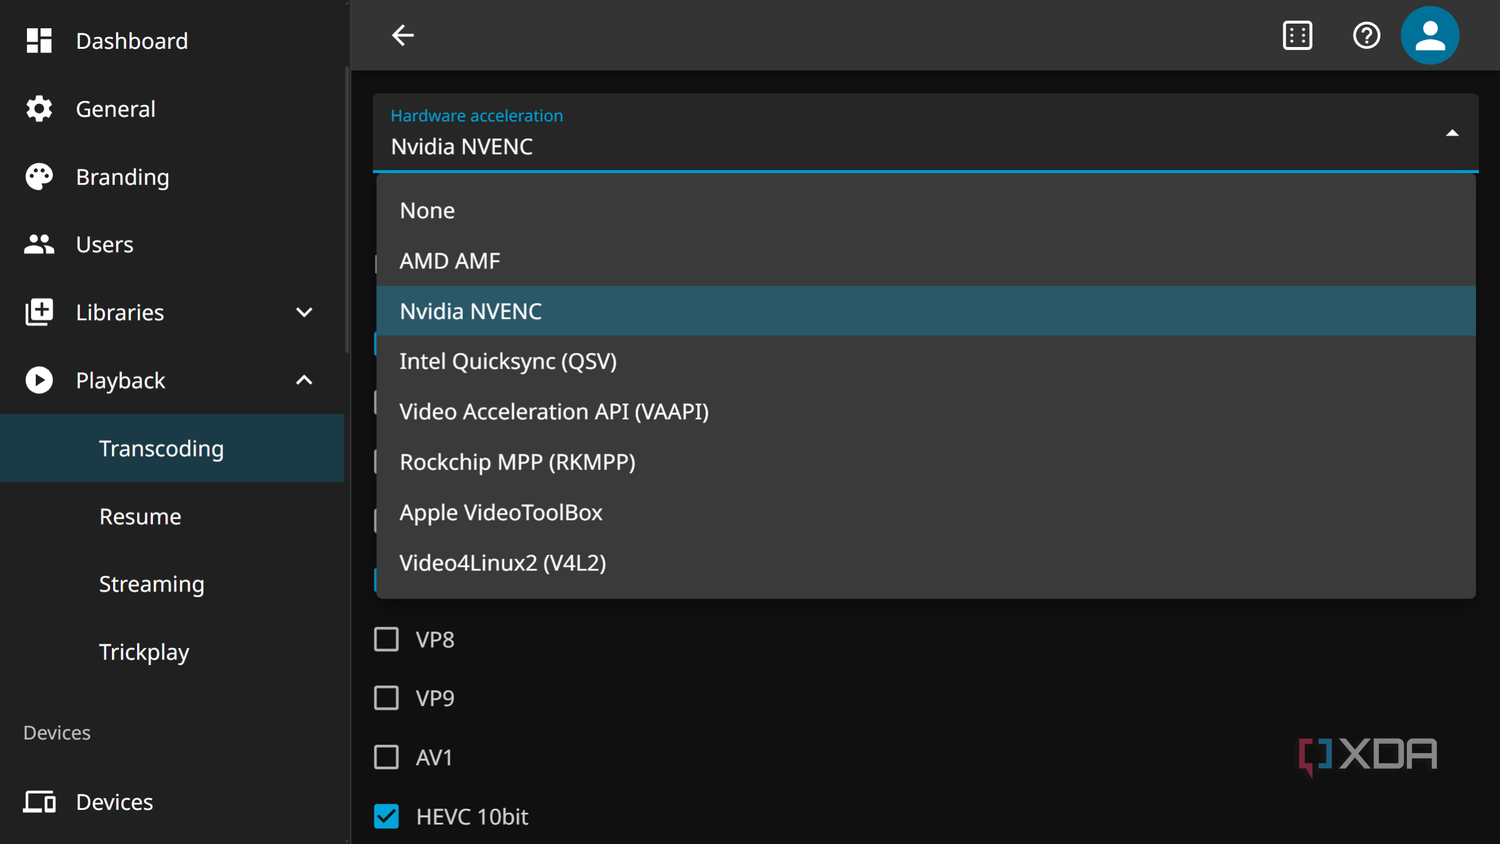Screen dimensions: 1500x844
Task: Pick Rockchip MPP (RKMPP) option
Action: 926,462
